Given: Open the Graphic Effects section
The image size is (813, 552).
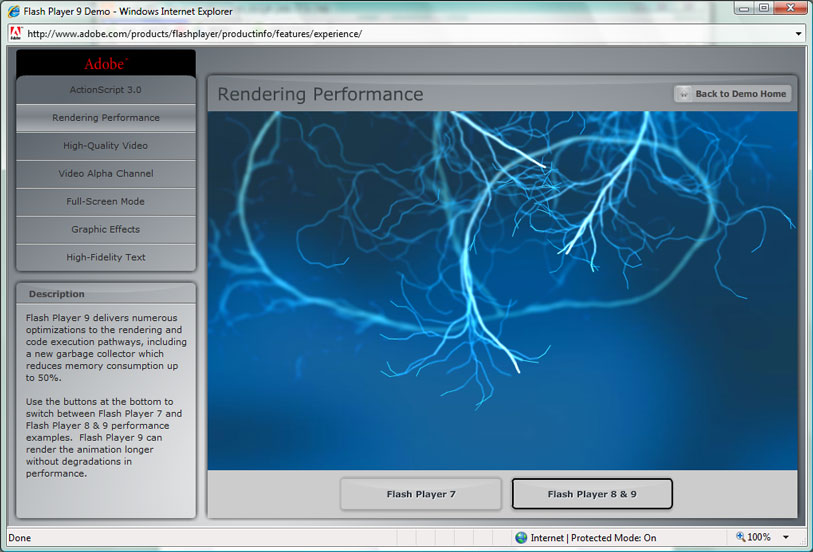Looking at the screenshot, I should pos(106,229).
